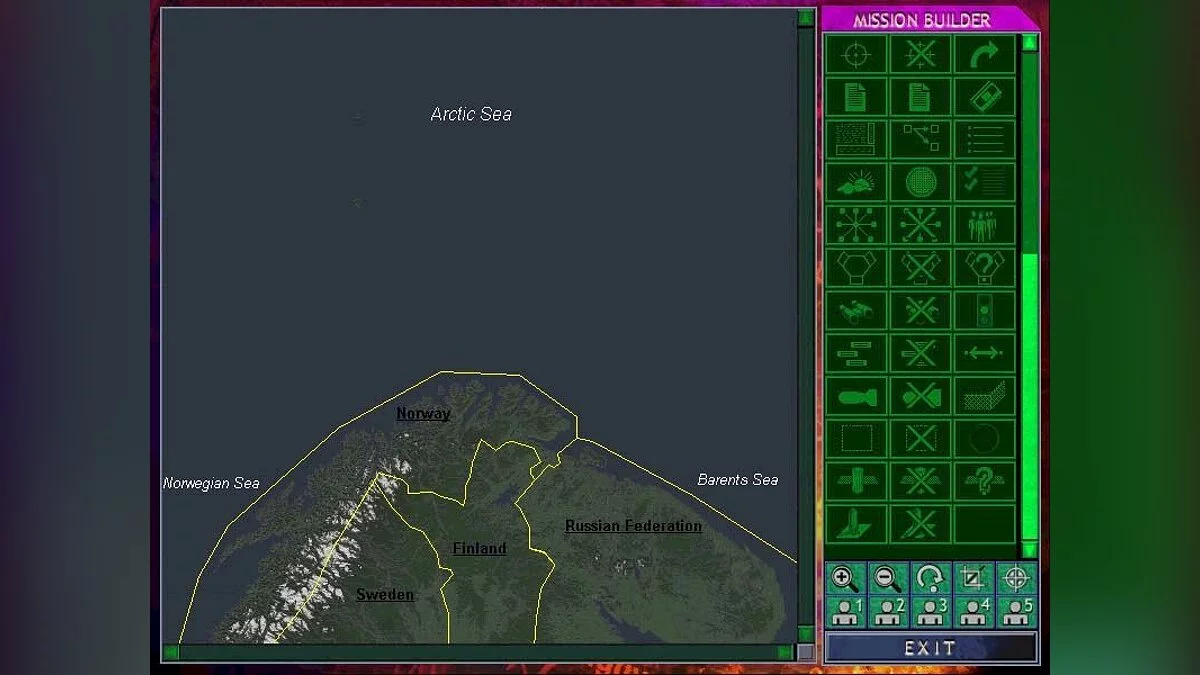Click the dim circle icon

pos(985,438)
